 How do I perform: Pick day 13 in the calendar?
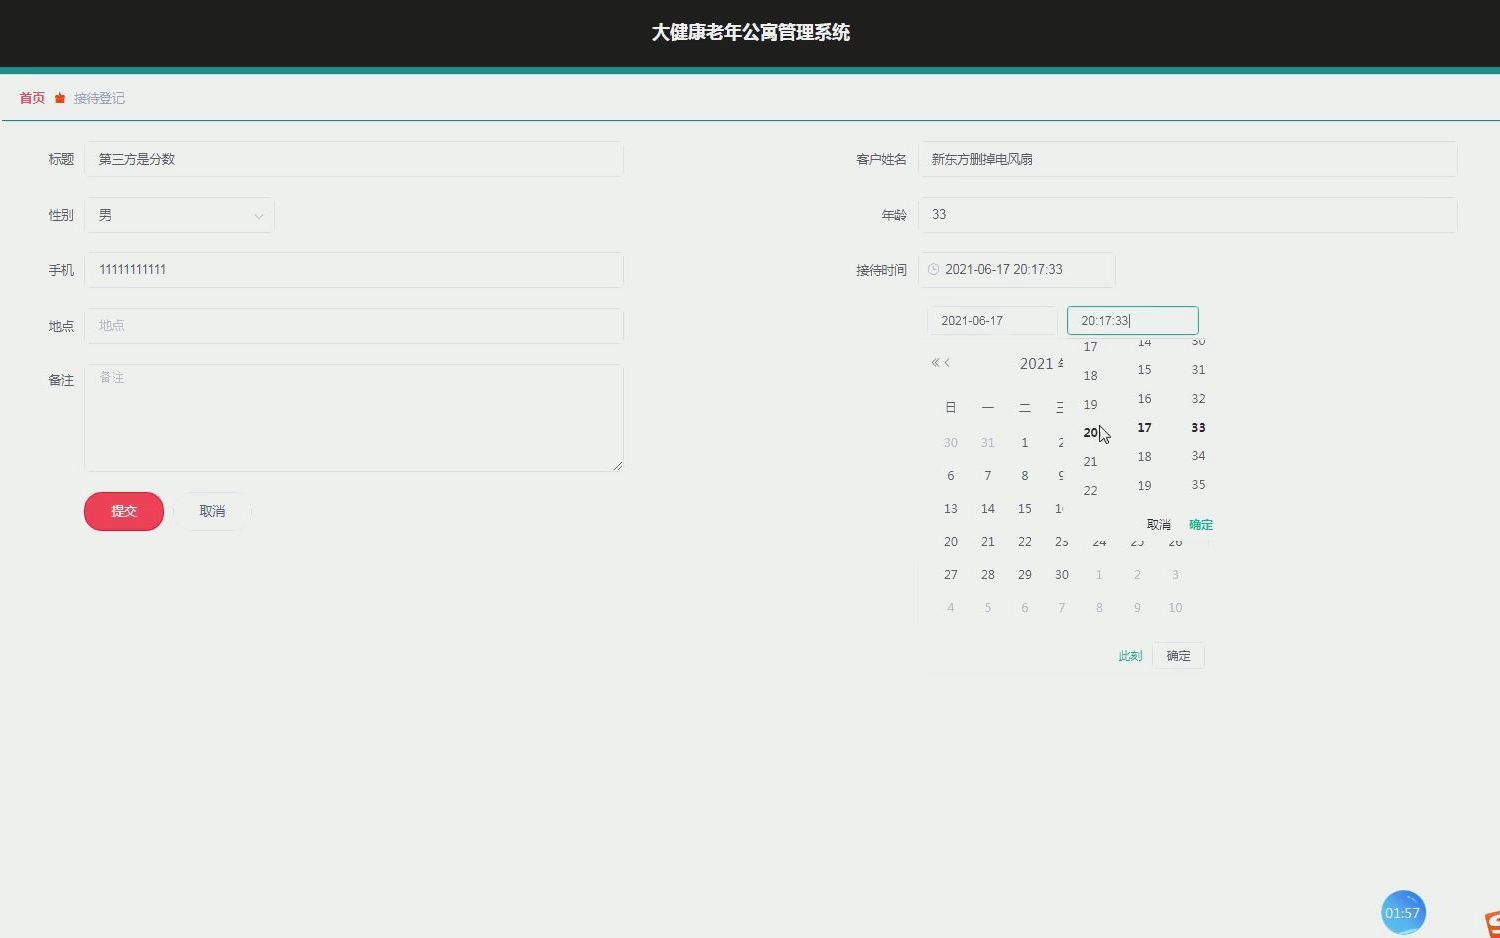point(950,509)
